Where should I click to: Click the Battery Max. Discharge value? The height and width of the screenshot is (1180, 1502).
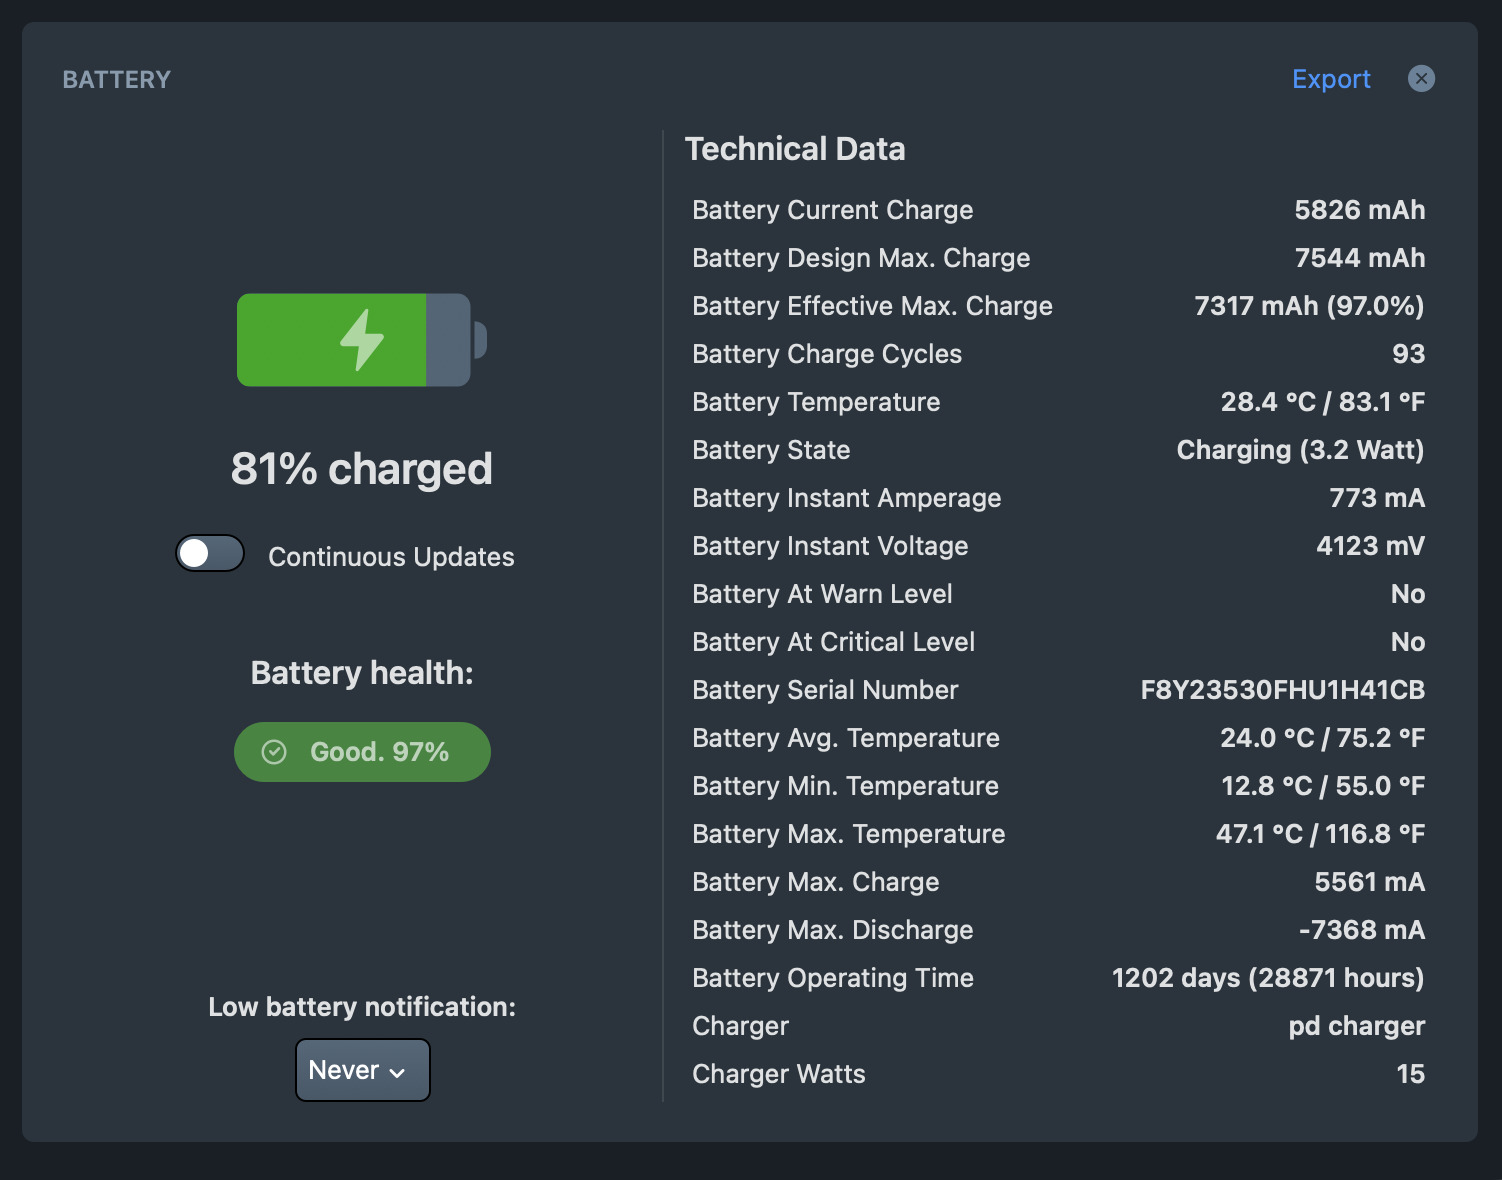(1361, 930)
